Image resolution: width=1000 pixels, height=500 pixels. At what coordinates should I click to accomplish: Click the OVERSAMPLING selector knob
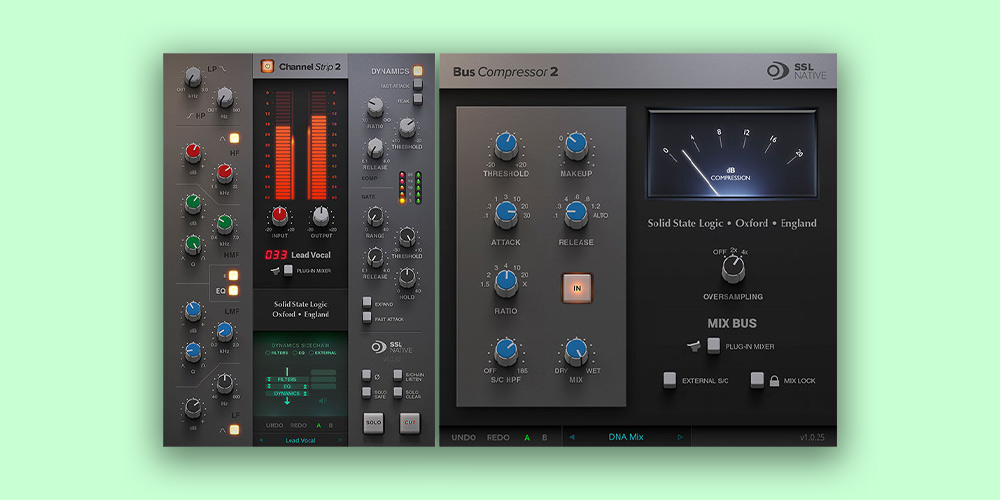tap(733, 270)
